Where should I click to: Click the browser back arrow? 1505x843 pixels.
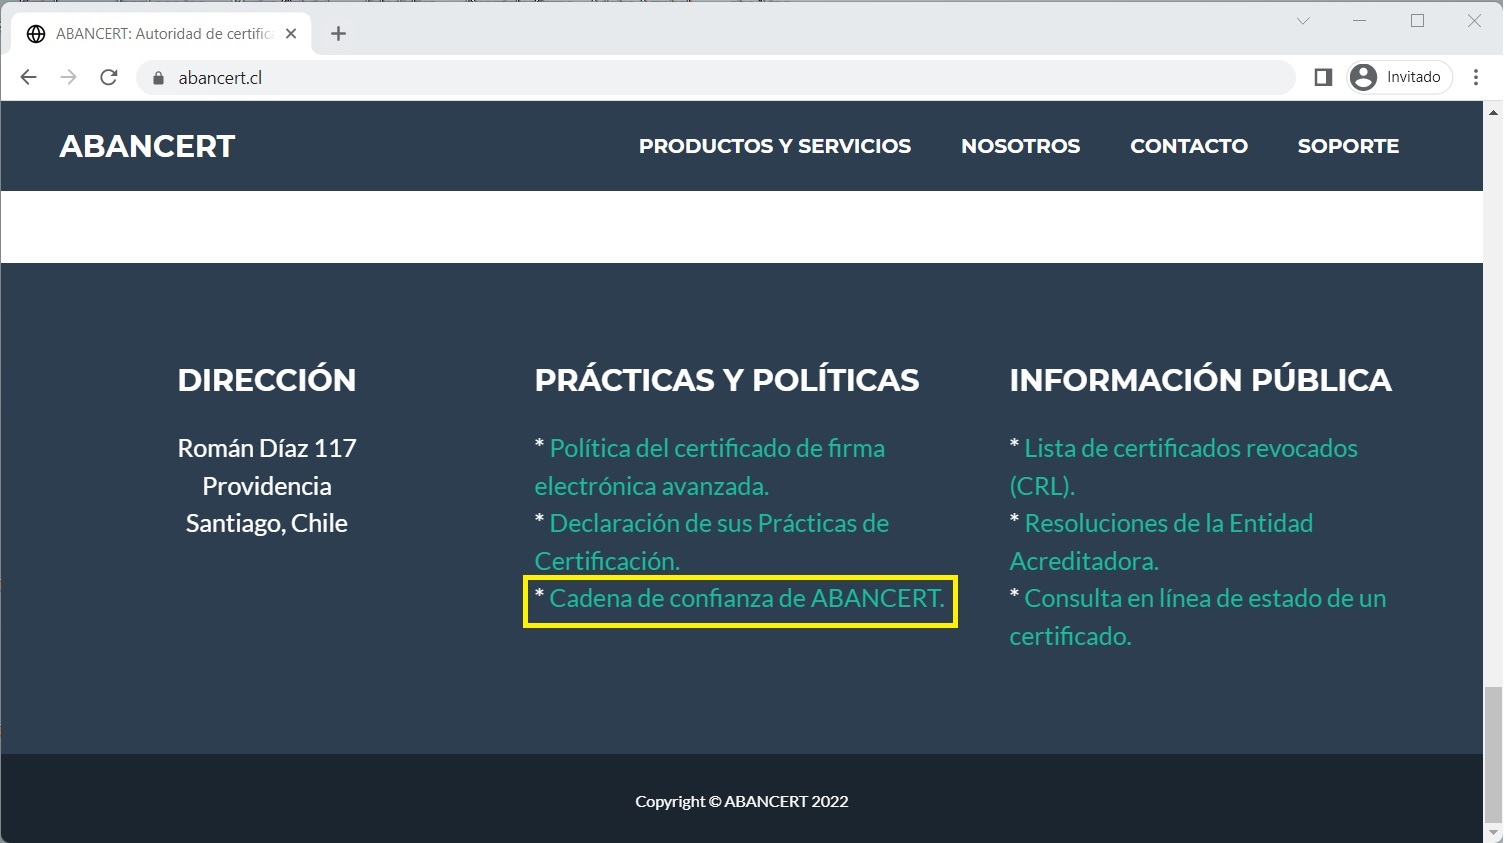pyautogui.click(x=28, y=77)
